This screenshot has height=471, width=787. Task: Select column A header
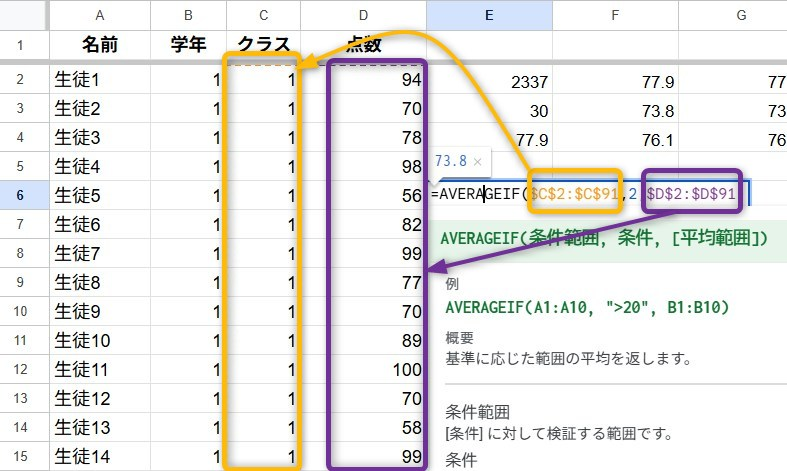[x=99, y=14]
